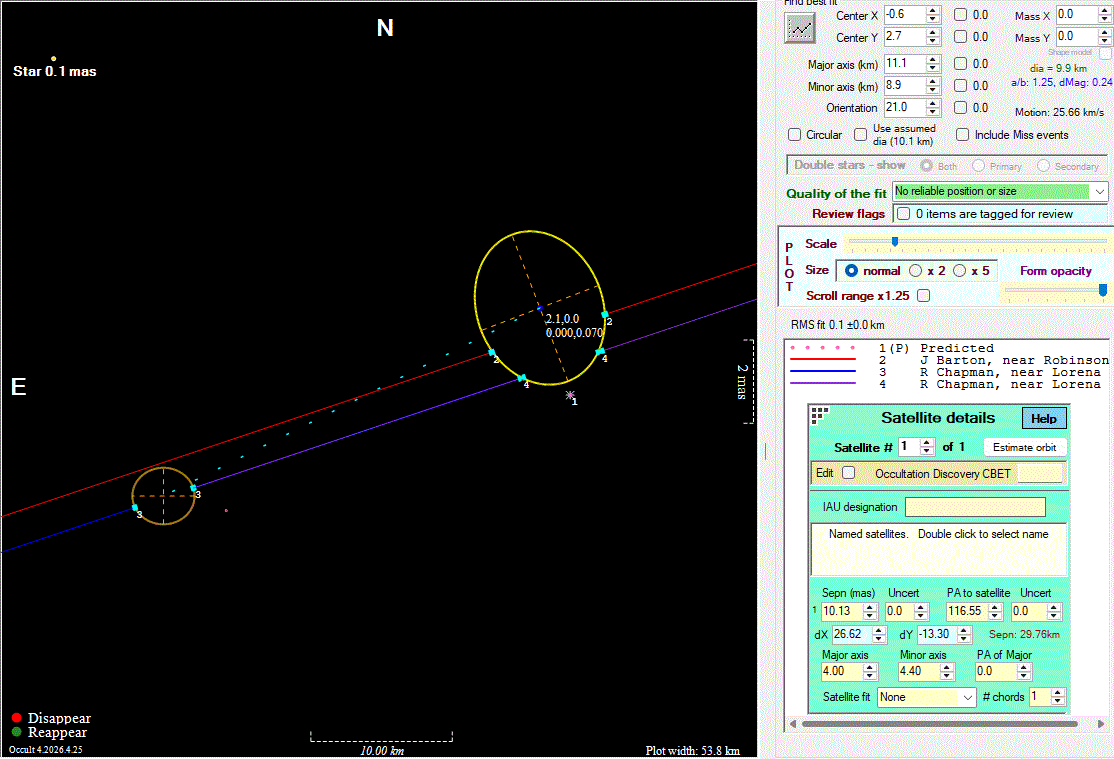Image resolution: width=1114 pixels, height=759 pixels.
Task: Adjust the Form opacity slider
Action: [1103, 290]
